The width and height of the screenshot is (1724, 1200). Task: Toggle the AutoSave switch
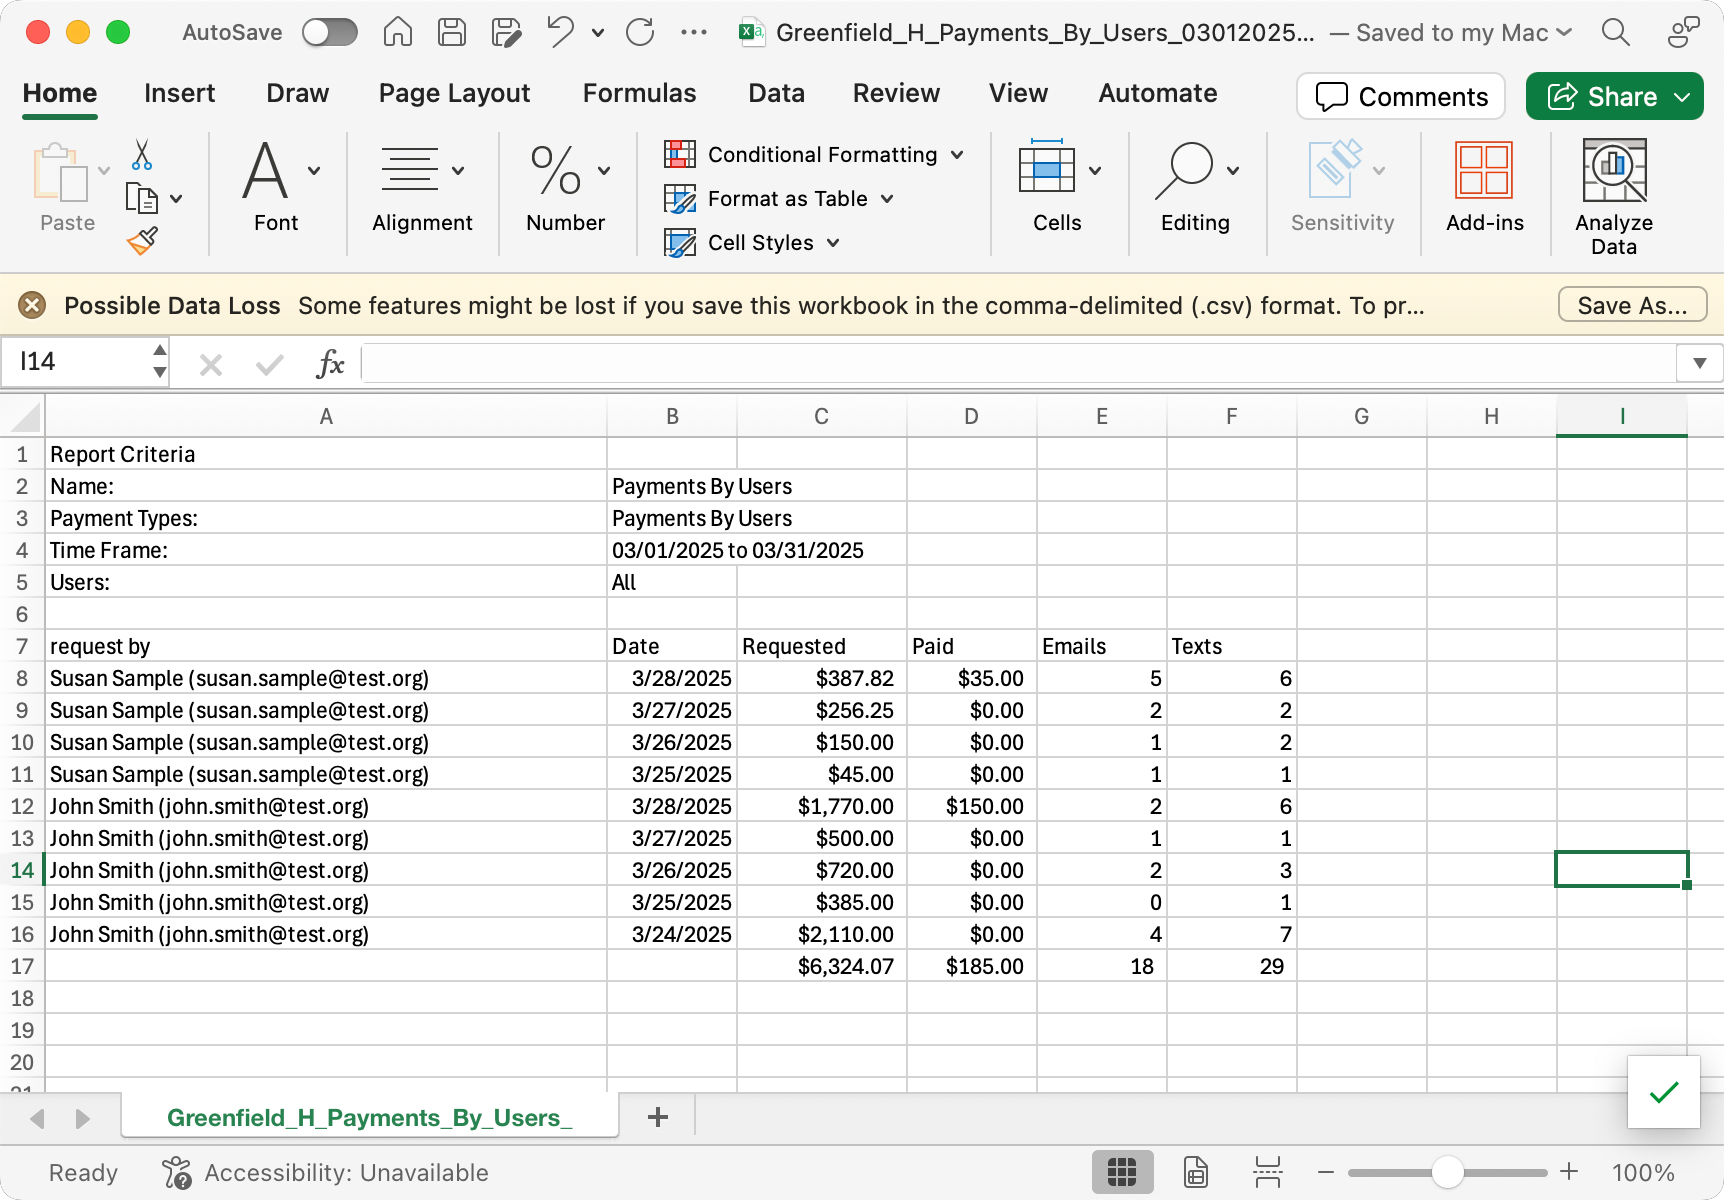click(x=330, y=33)
